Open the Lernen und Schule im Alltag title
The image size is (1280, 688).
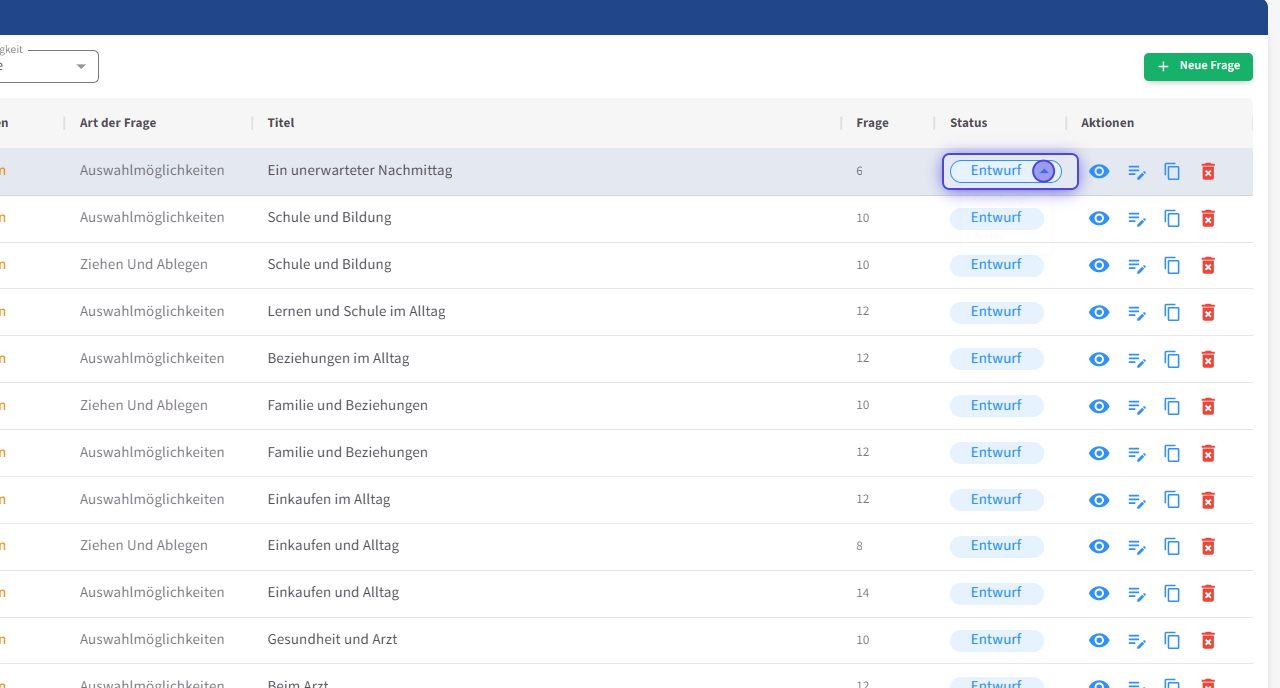coord(356,311)
